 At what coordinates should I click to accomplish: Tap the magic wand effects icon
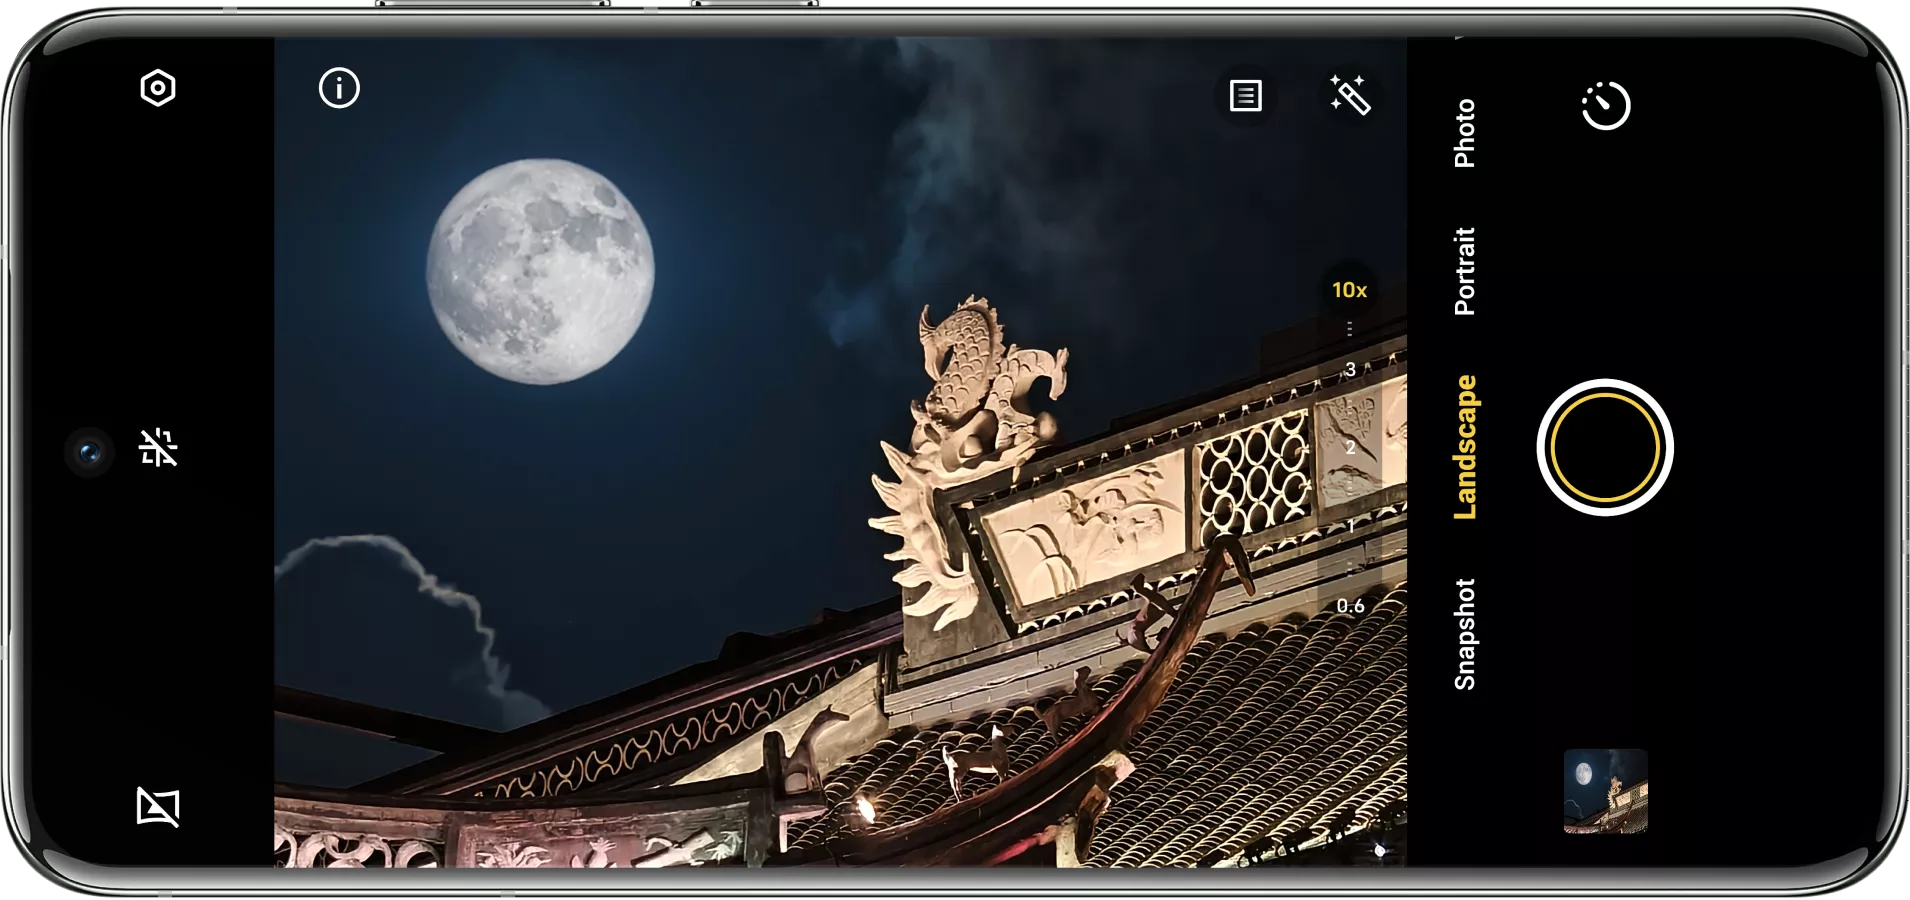click(x=1350, y=96)
